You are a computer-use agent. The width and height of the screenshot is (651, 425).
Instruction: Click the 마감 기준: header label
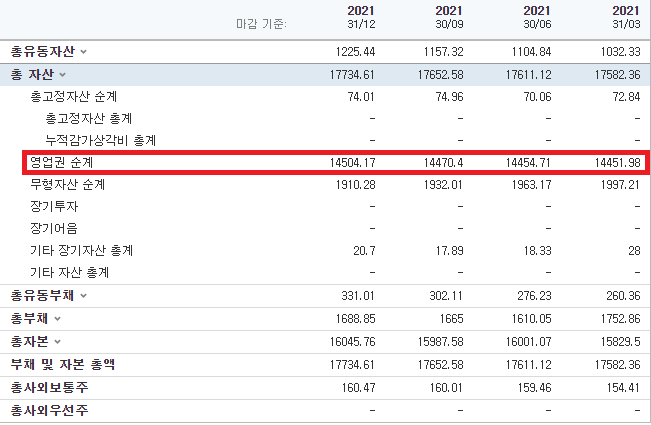tap(262, 24)
